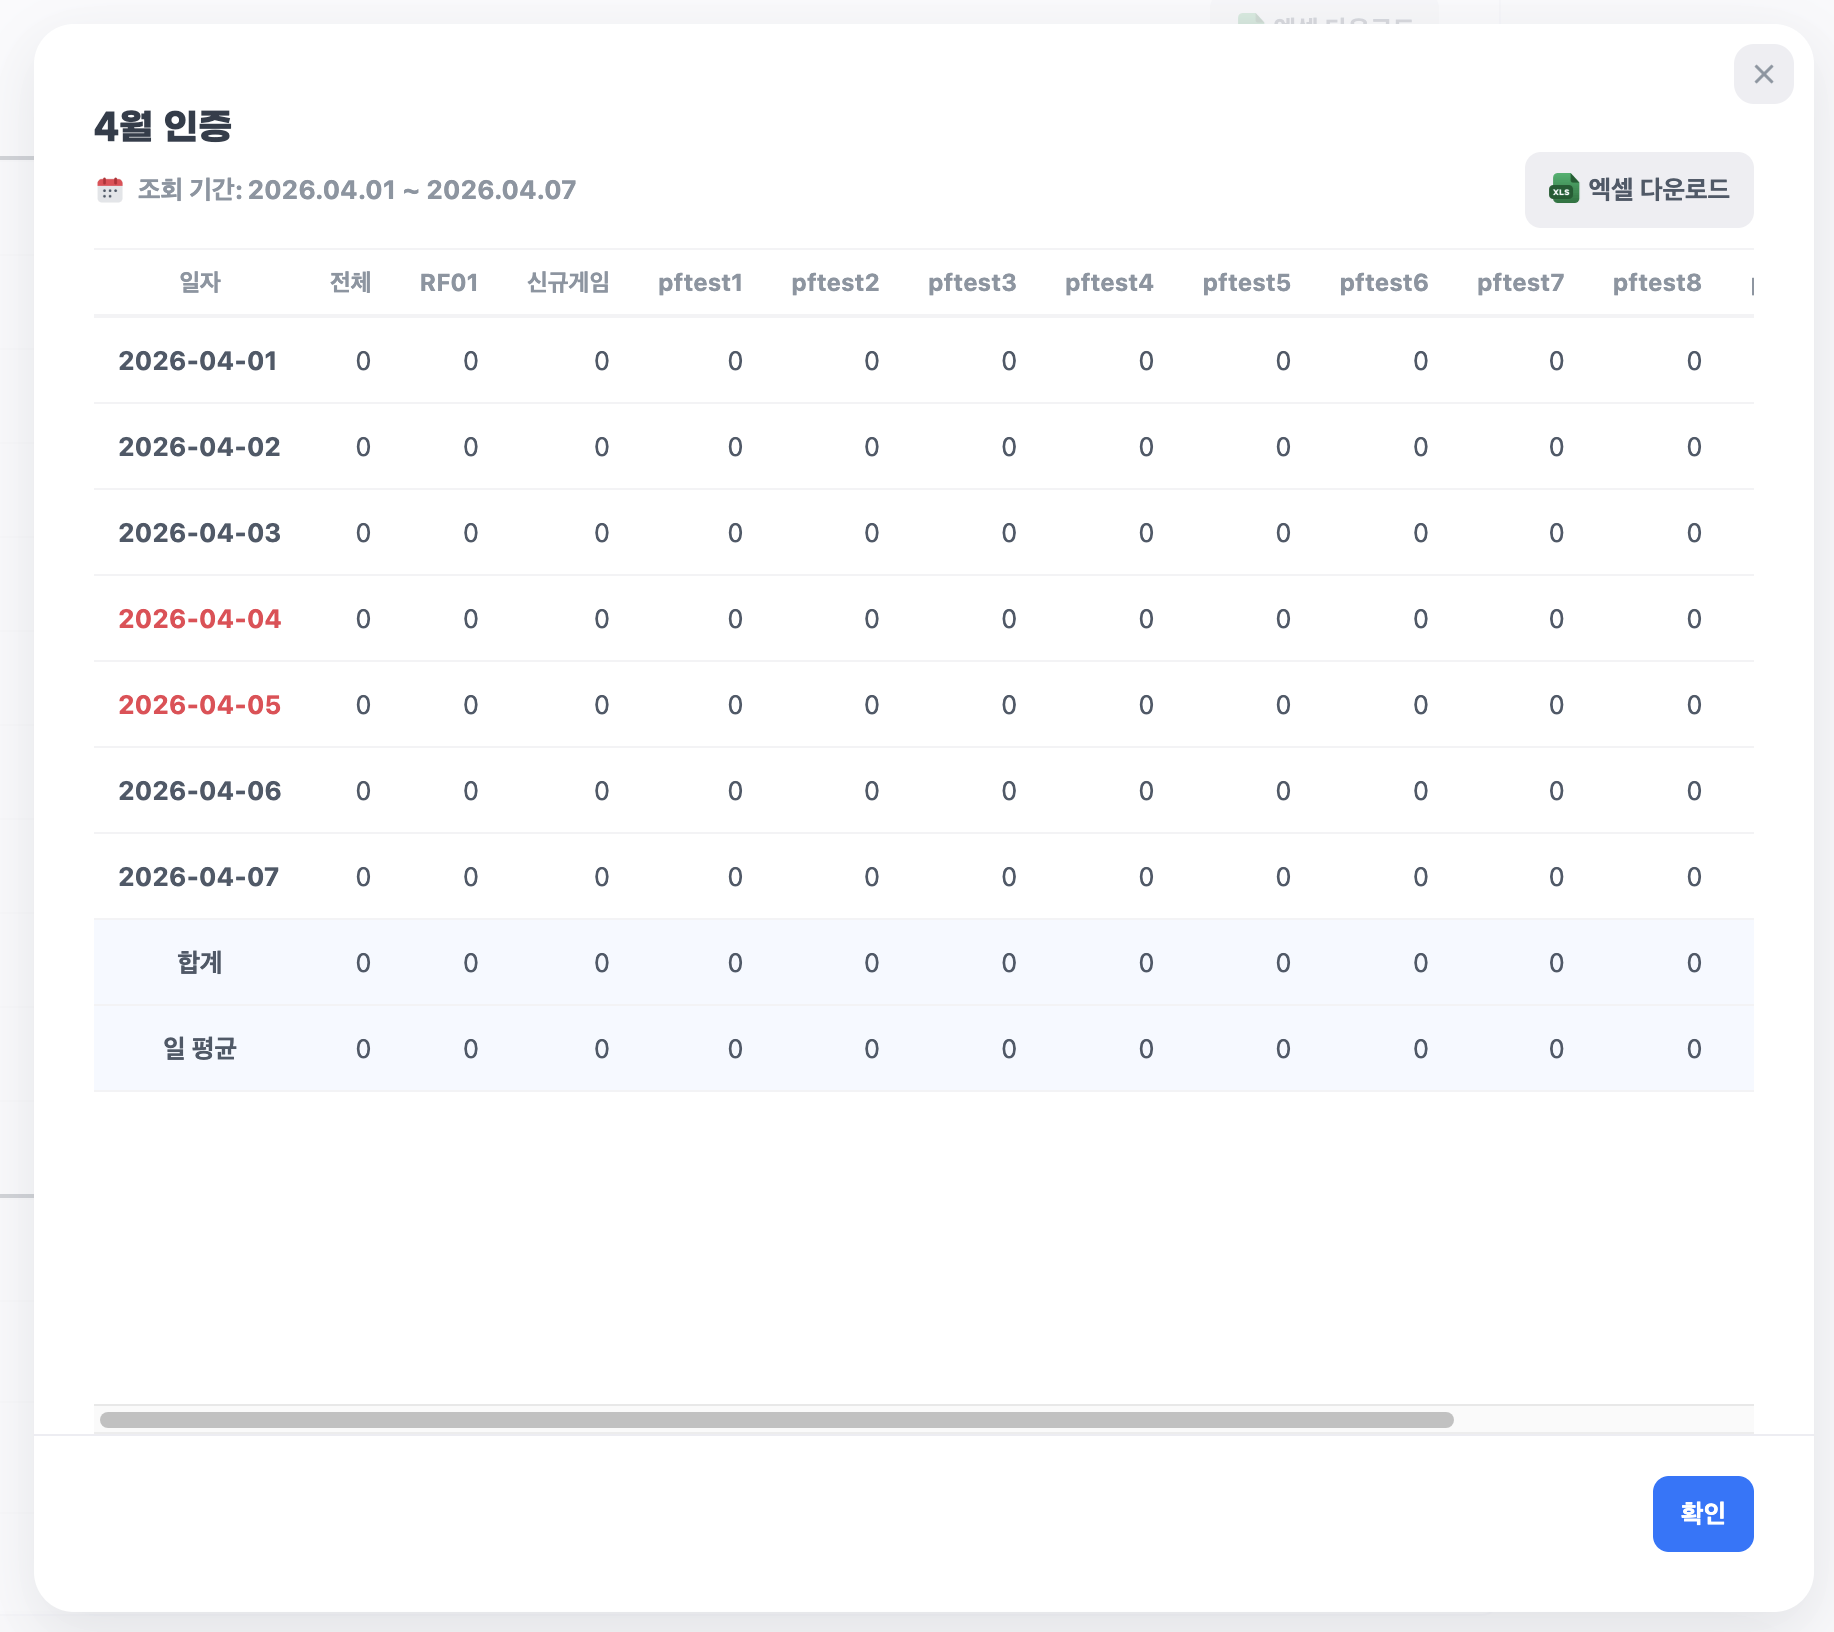This screenshot has width=1834, height=1632.
Task: Click the green XLS file icon
Action: click(1563, 189)
